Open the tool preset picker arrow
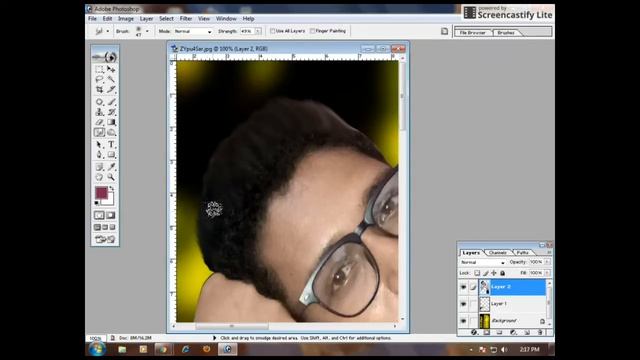Viewport: 640px width, 360px height. coord(108,31)
